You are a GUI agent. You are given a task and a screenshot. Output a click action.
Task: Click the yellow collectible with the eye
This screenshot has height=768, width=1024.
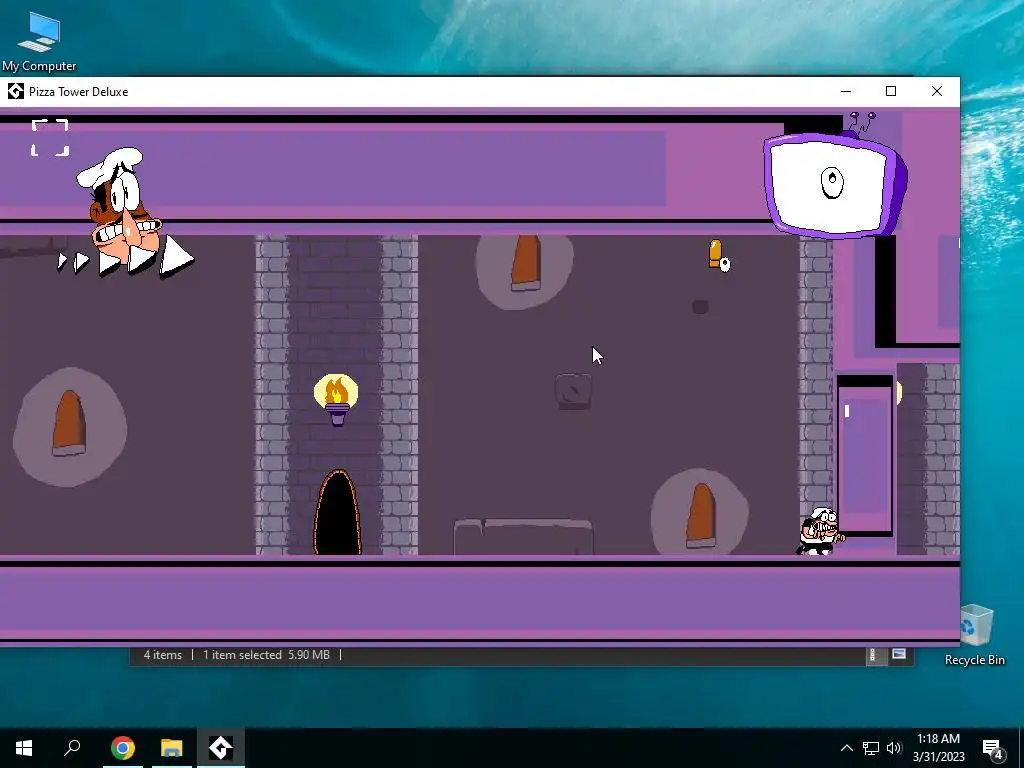point(719,255)
